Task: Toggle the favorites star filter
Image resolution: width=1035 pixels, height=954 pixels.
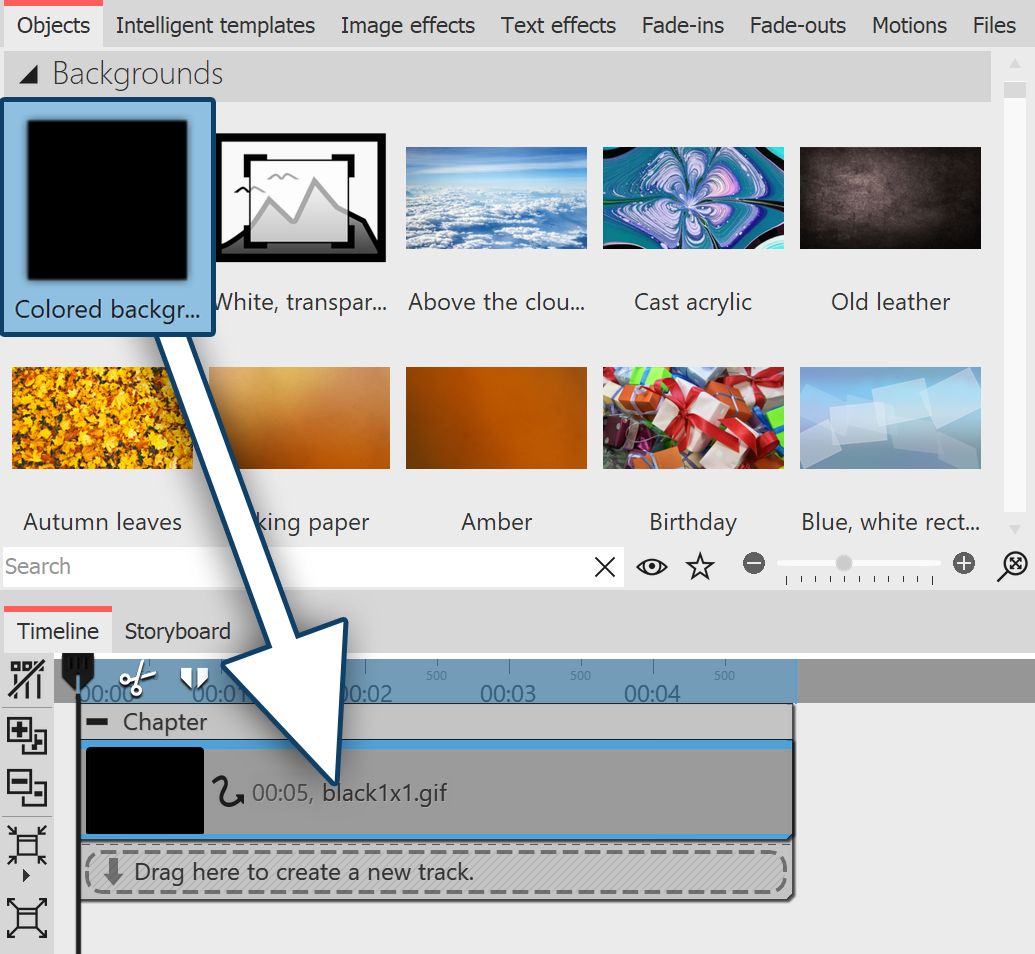Action: (700, 567)
